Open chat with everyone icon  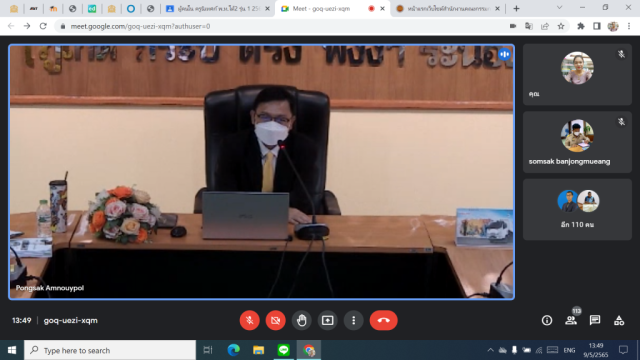coord(595,320)
